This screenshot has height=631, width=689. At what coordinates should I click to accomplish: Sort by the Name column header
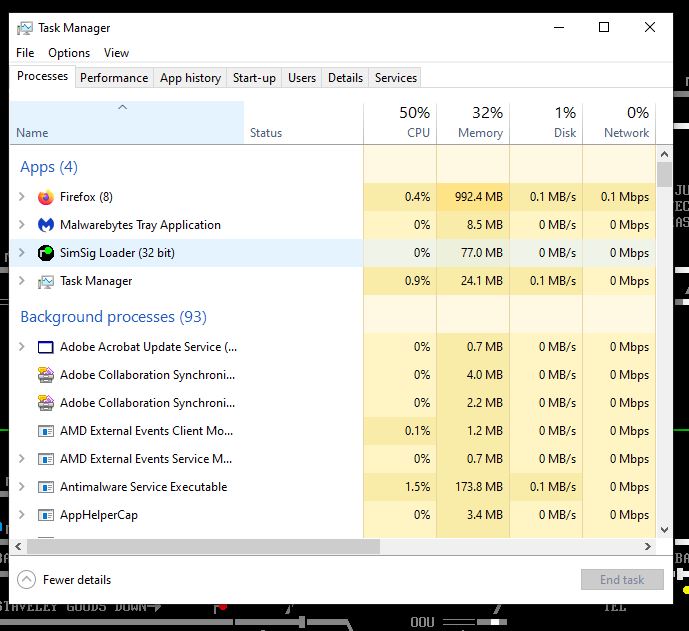[127, 123]
